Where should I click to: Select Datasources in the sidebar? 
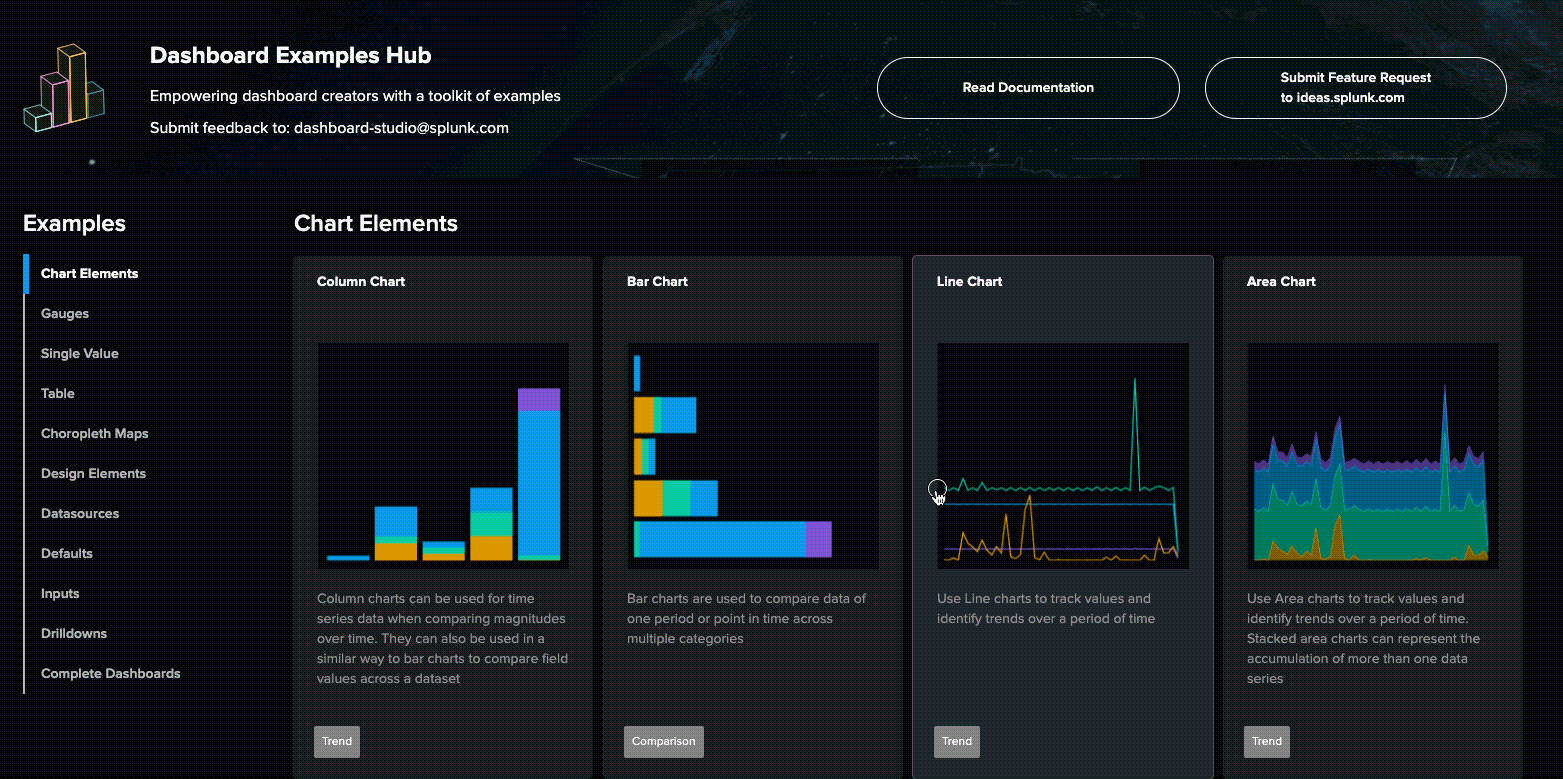(x=79, y=513)
